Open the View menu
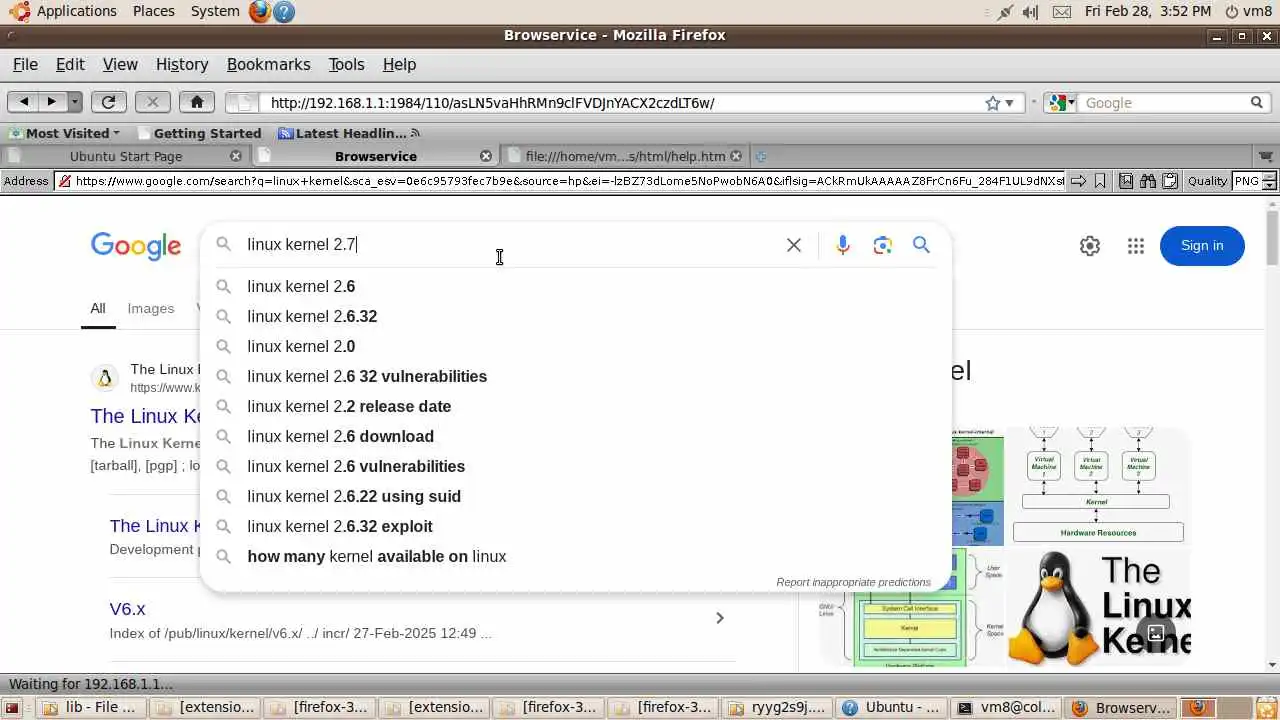This screenshot has width=1280, height=720. (120, 64)
